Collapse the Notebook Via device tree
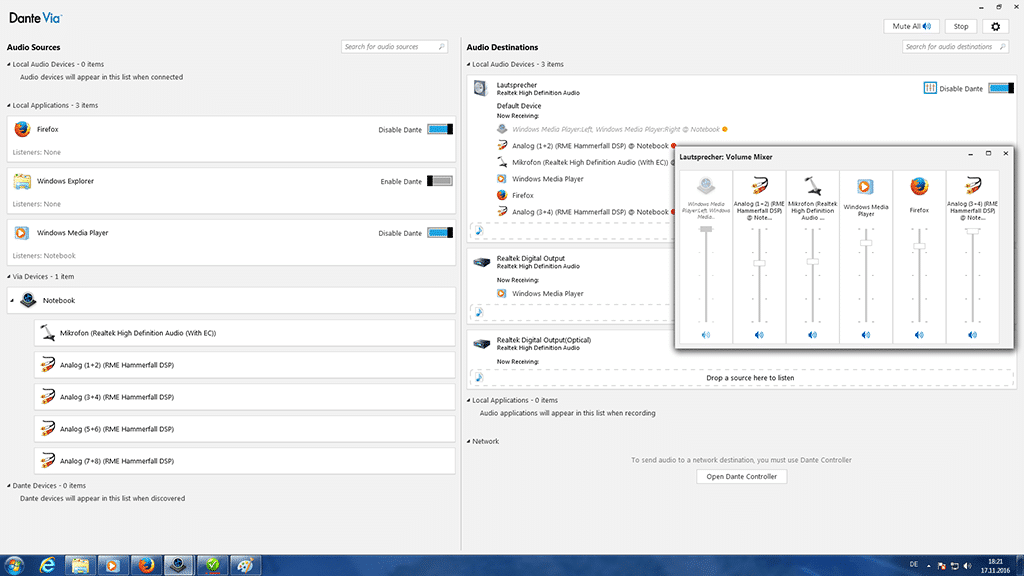The image size is (1024, 576). click(13, 300)
